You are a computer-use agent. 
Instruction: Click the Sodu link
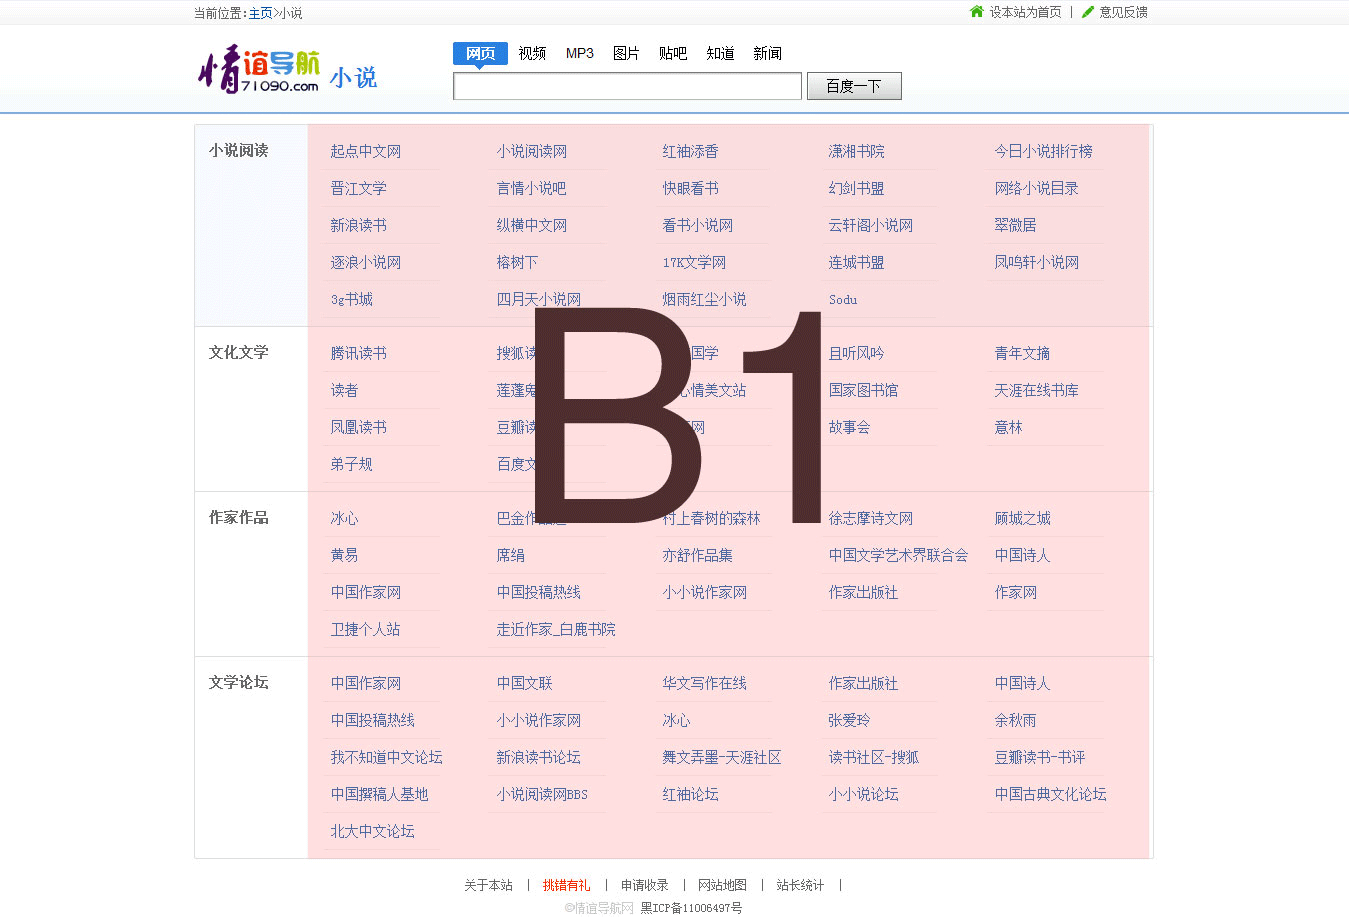coord(843,299)
